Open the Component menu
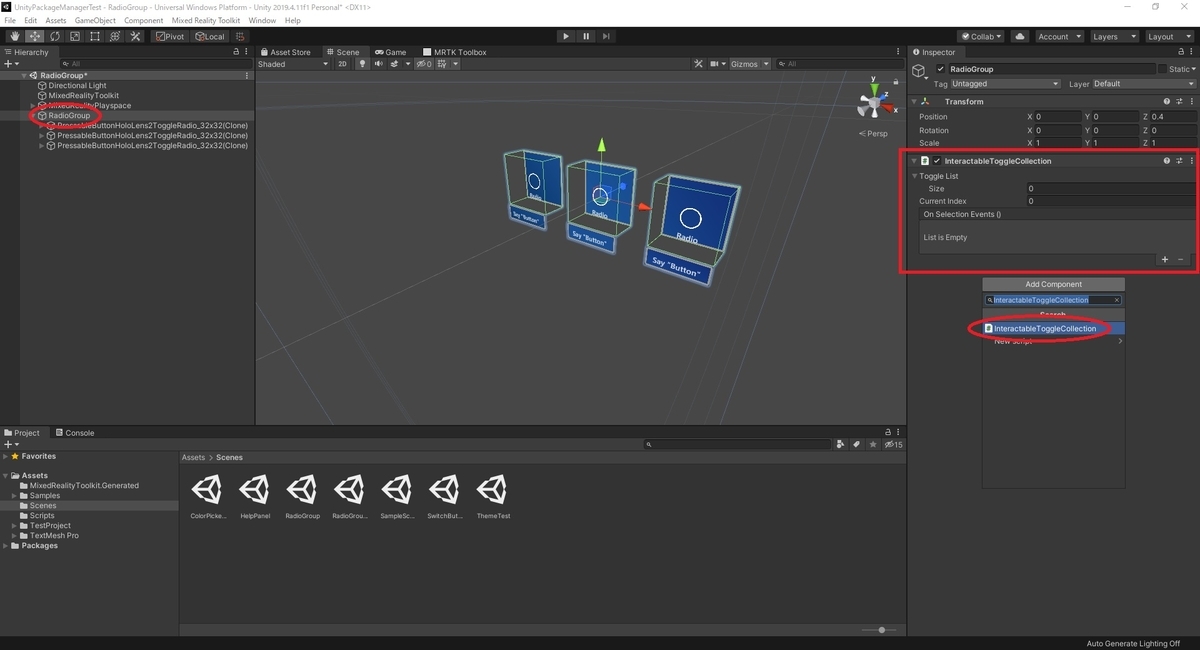This screenshot has height=650, width=1200. click(144, 20)
